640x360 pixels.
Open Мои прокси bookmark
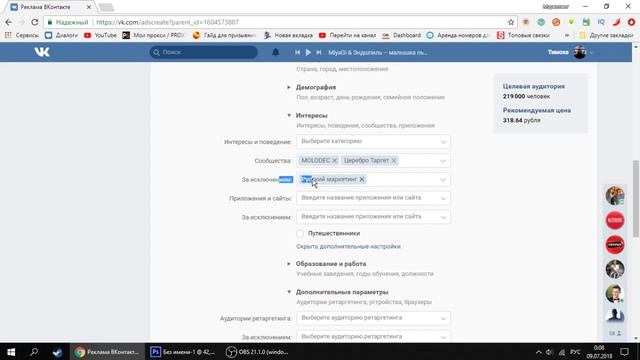(154, 36)
